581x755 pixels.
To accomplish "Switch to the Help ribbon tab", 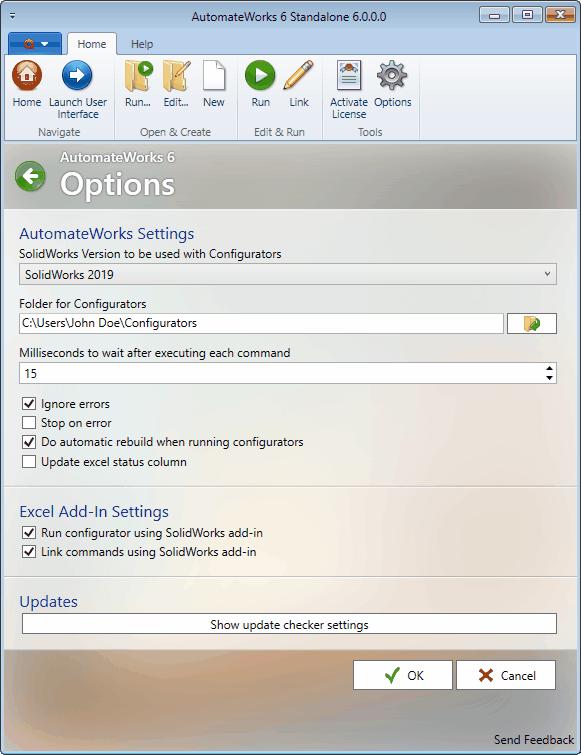I will click(142, 44).
